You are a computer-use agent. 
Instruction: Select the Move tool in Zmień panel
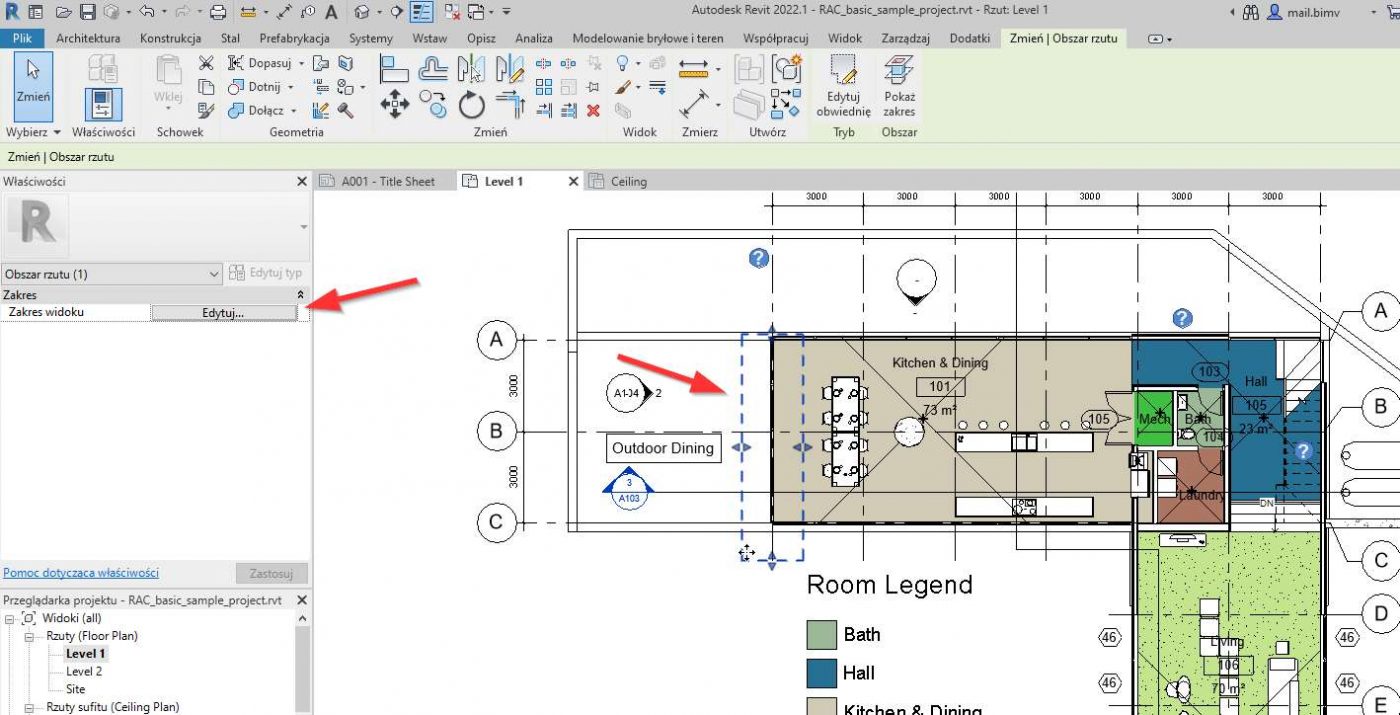pyautogui.click(x=394, y=104)
